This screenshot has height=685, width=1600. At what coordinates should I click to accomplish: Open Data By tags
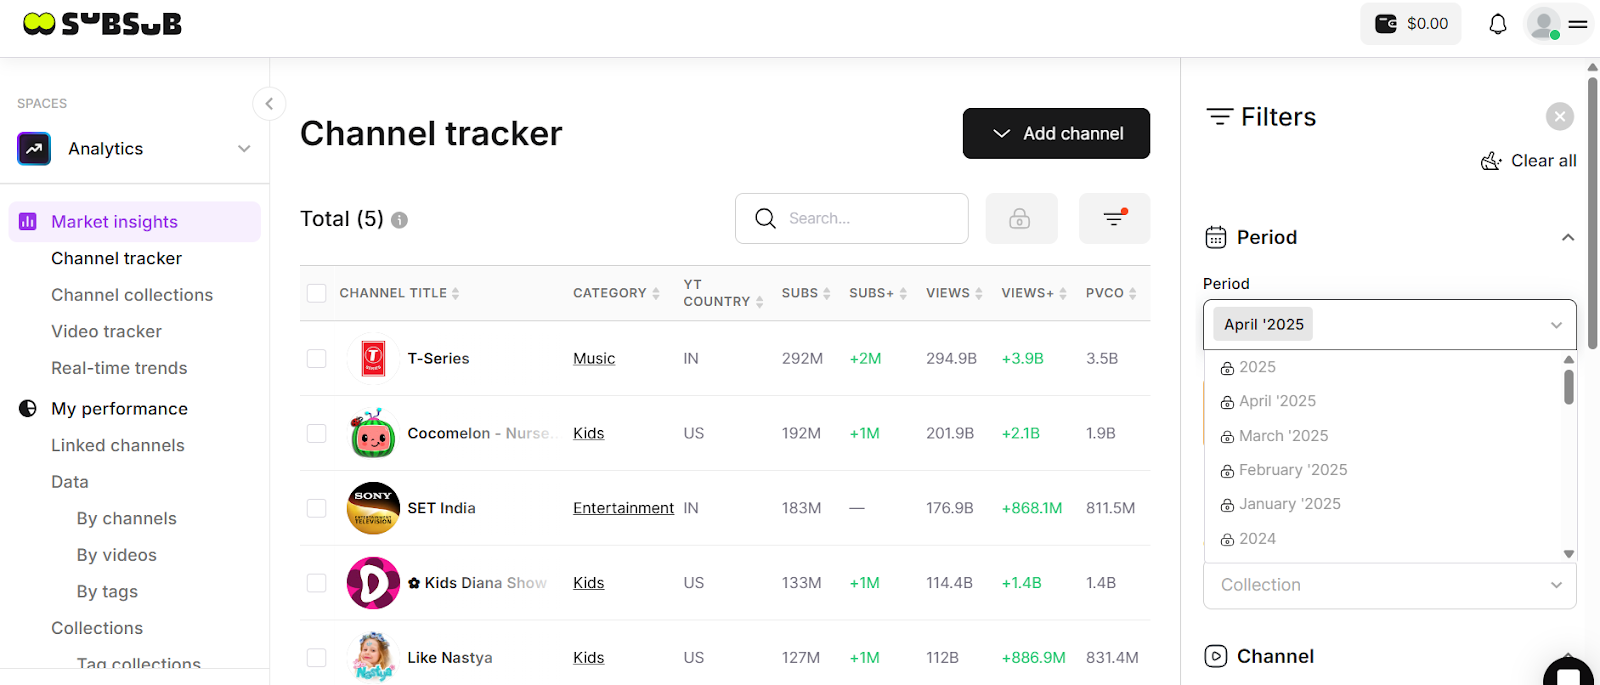107,591
